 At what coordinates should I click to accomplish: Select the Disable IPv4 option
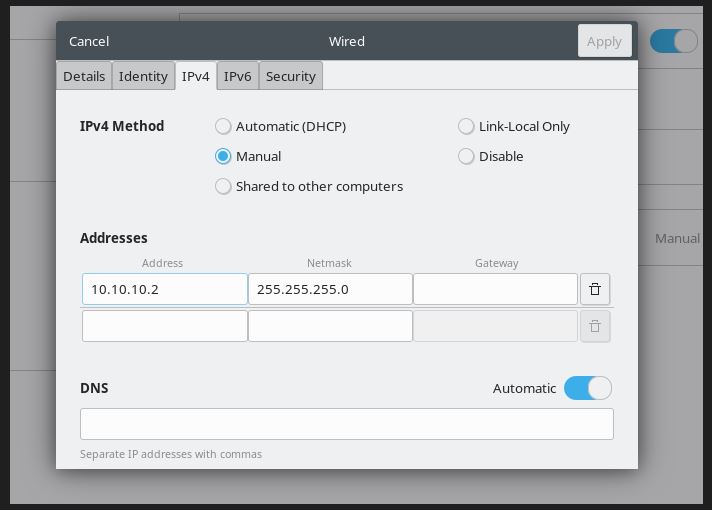pos(466,157)
